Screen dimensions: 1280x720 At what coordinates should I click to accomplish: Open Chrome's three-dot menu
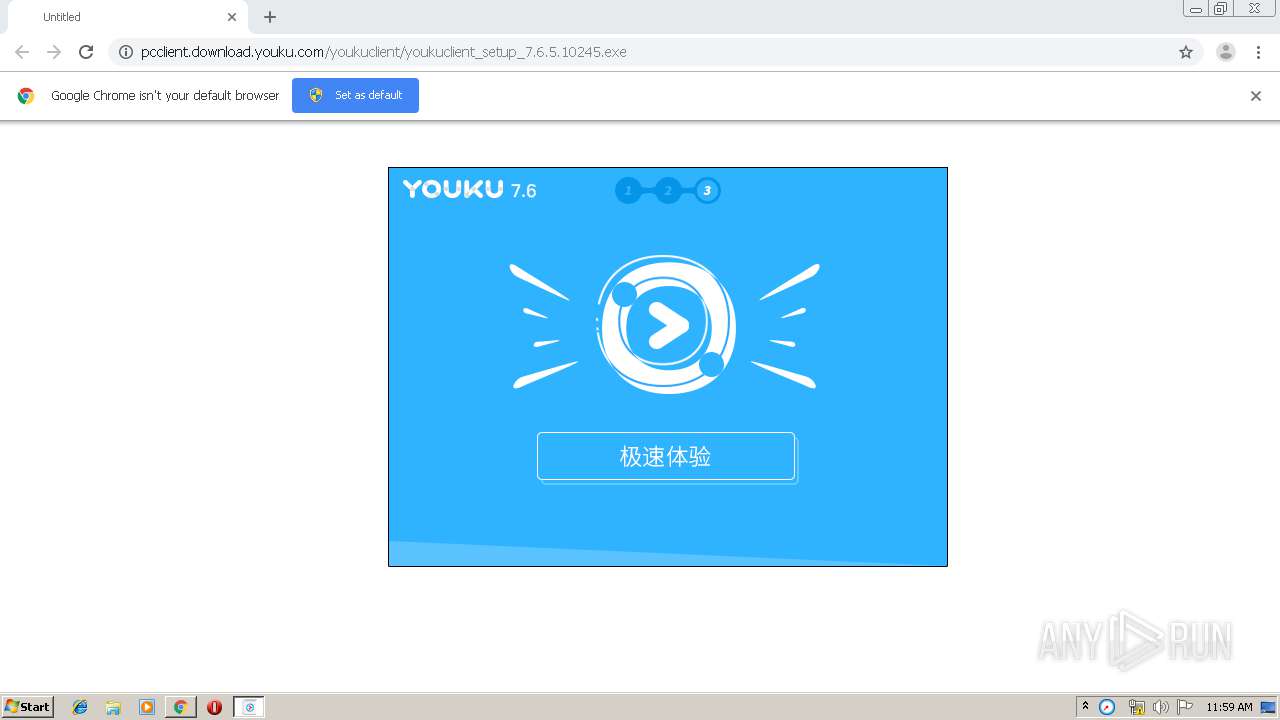1259,52
